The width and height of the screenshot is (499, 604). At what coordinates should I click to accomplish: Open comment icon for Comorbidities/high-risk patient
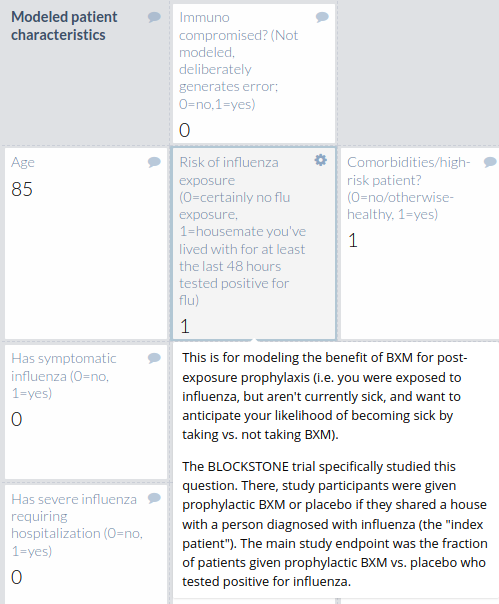coord(490,162)
